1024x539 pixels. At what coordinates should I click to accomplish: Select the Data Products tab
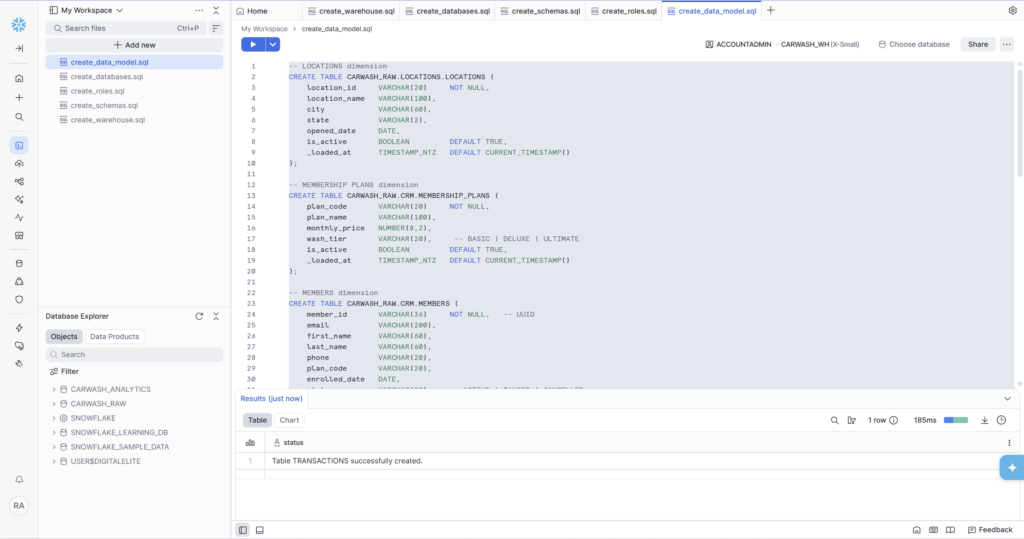tap(115, 337)
